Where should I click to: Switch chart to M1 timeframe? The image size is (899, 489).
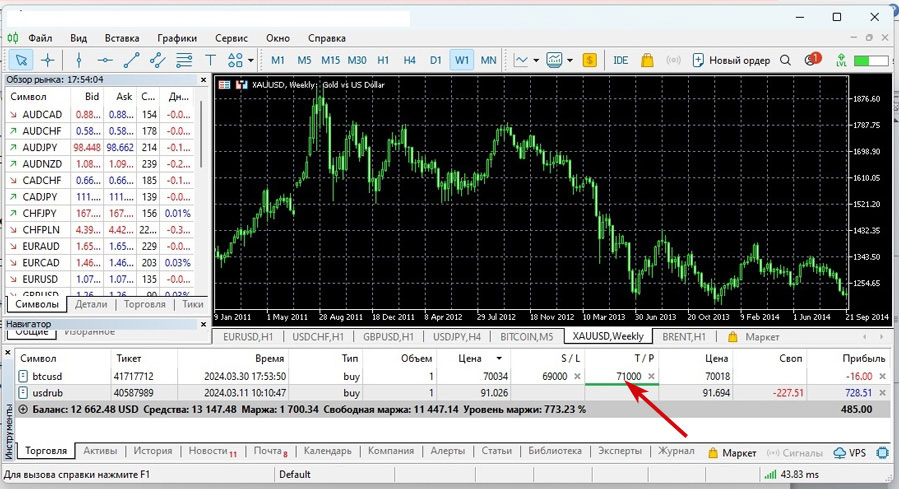click(278, 60)
